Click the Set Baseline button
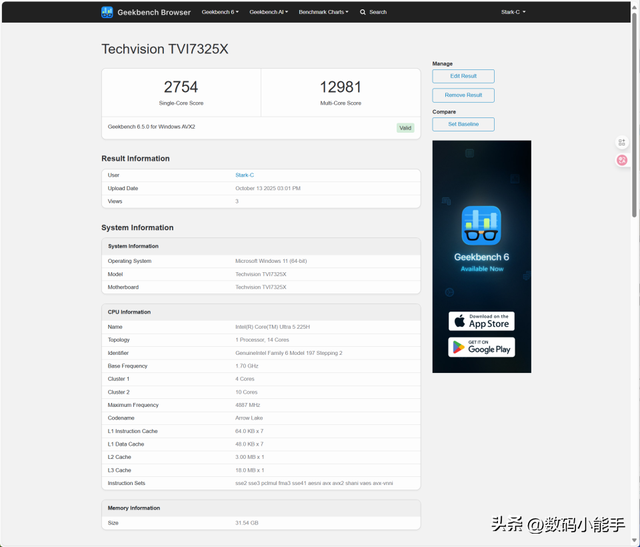 point(463,124)
